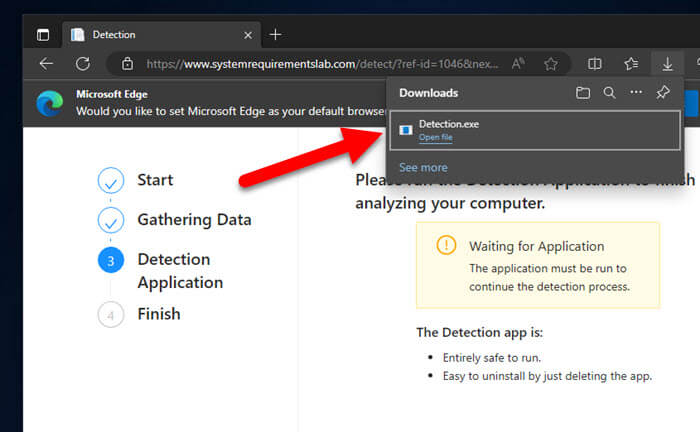Select the Finish step label

click(x=159, y=314)
